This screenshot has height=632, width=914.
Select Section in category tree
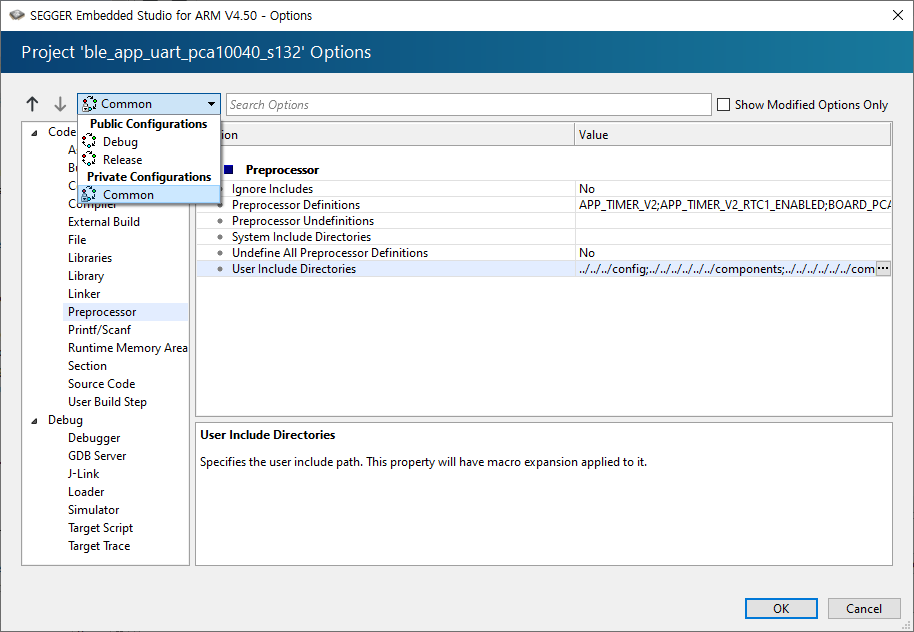[x=87, y=366]
